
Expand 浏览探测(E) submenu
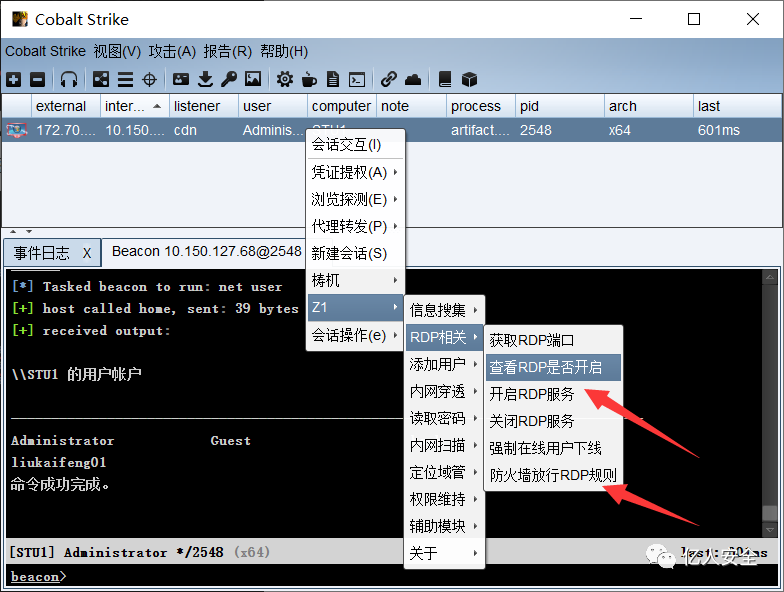(x=355, y=199)
